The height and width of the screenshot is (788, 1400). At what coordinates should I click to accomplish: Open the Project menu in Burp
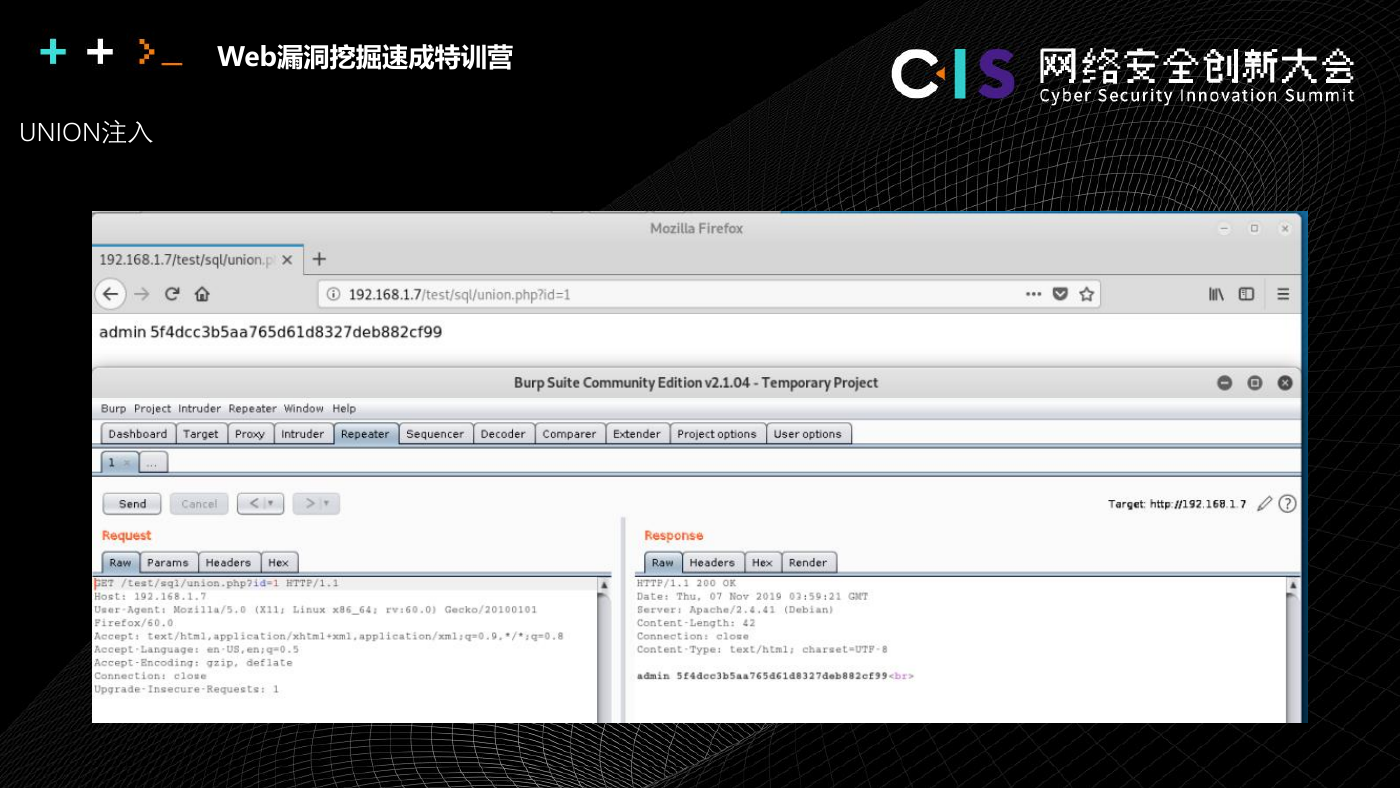coord(153,408)
